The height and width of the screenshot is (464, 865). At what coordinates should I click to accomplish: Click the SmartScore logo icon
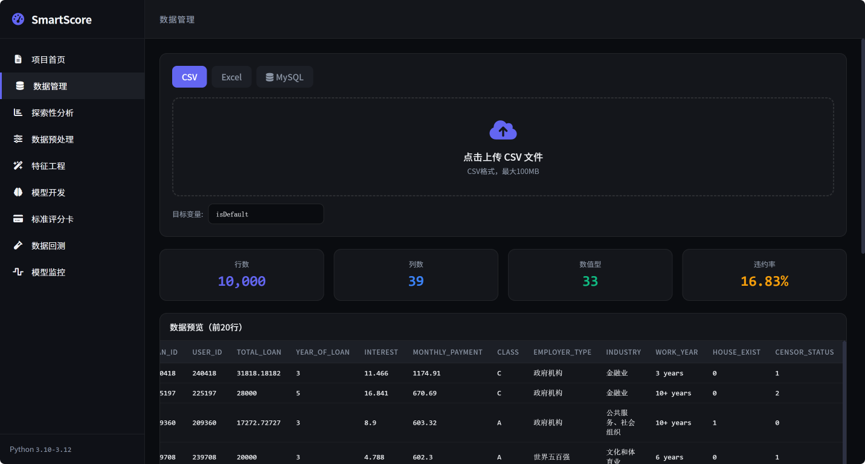(x=18, y=19)
